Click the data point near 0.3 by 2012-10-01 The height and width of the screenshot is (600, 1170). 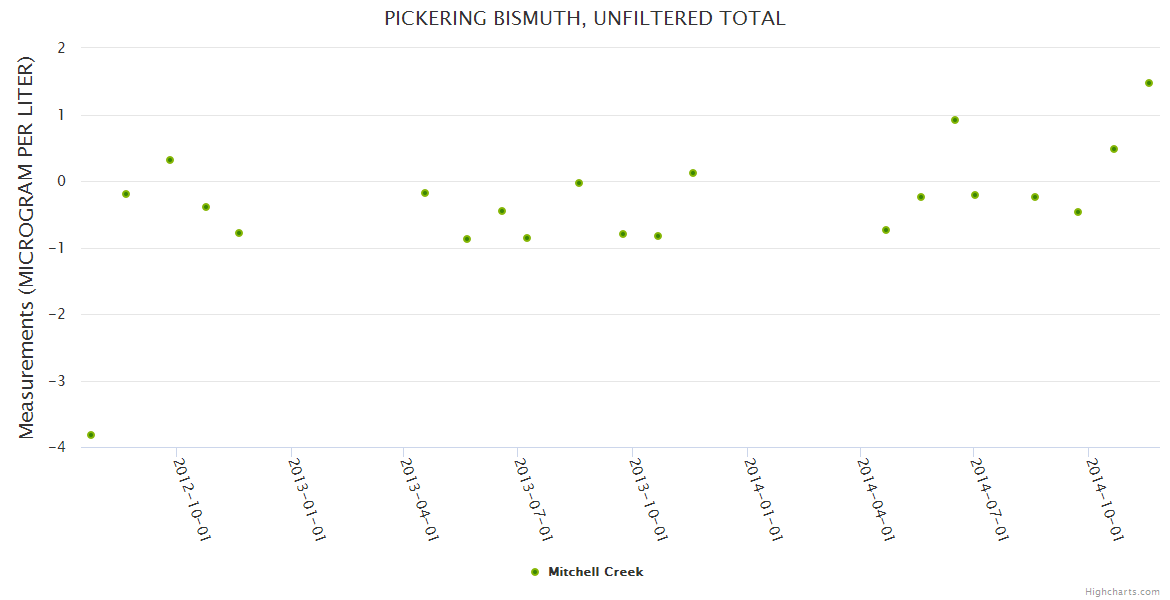[x=170, y=160]
